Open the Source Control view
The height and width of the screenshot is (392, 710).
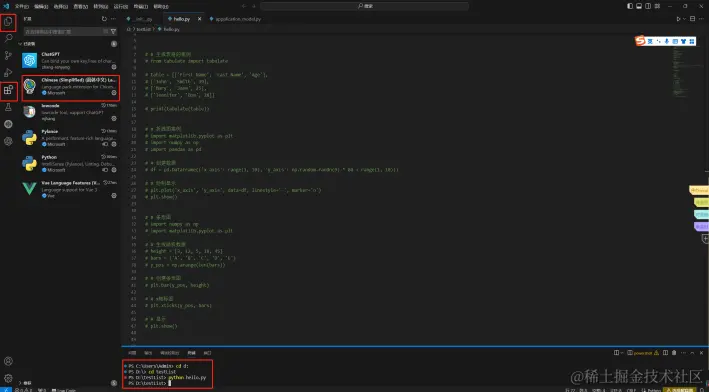pos(8,55)
